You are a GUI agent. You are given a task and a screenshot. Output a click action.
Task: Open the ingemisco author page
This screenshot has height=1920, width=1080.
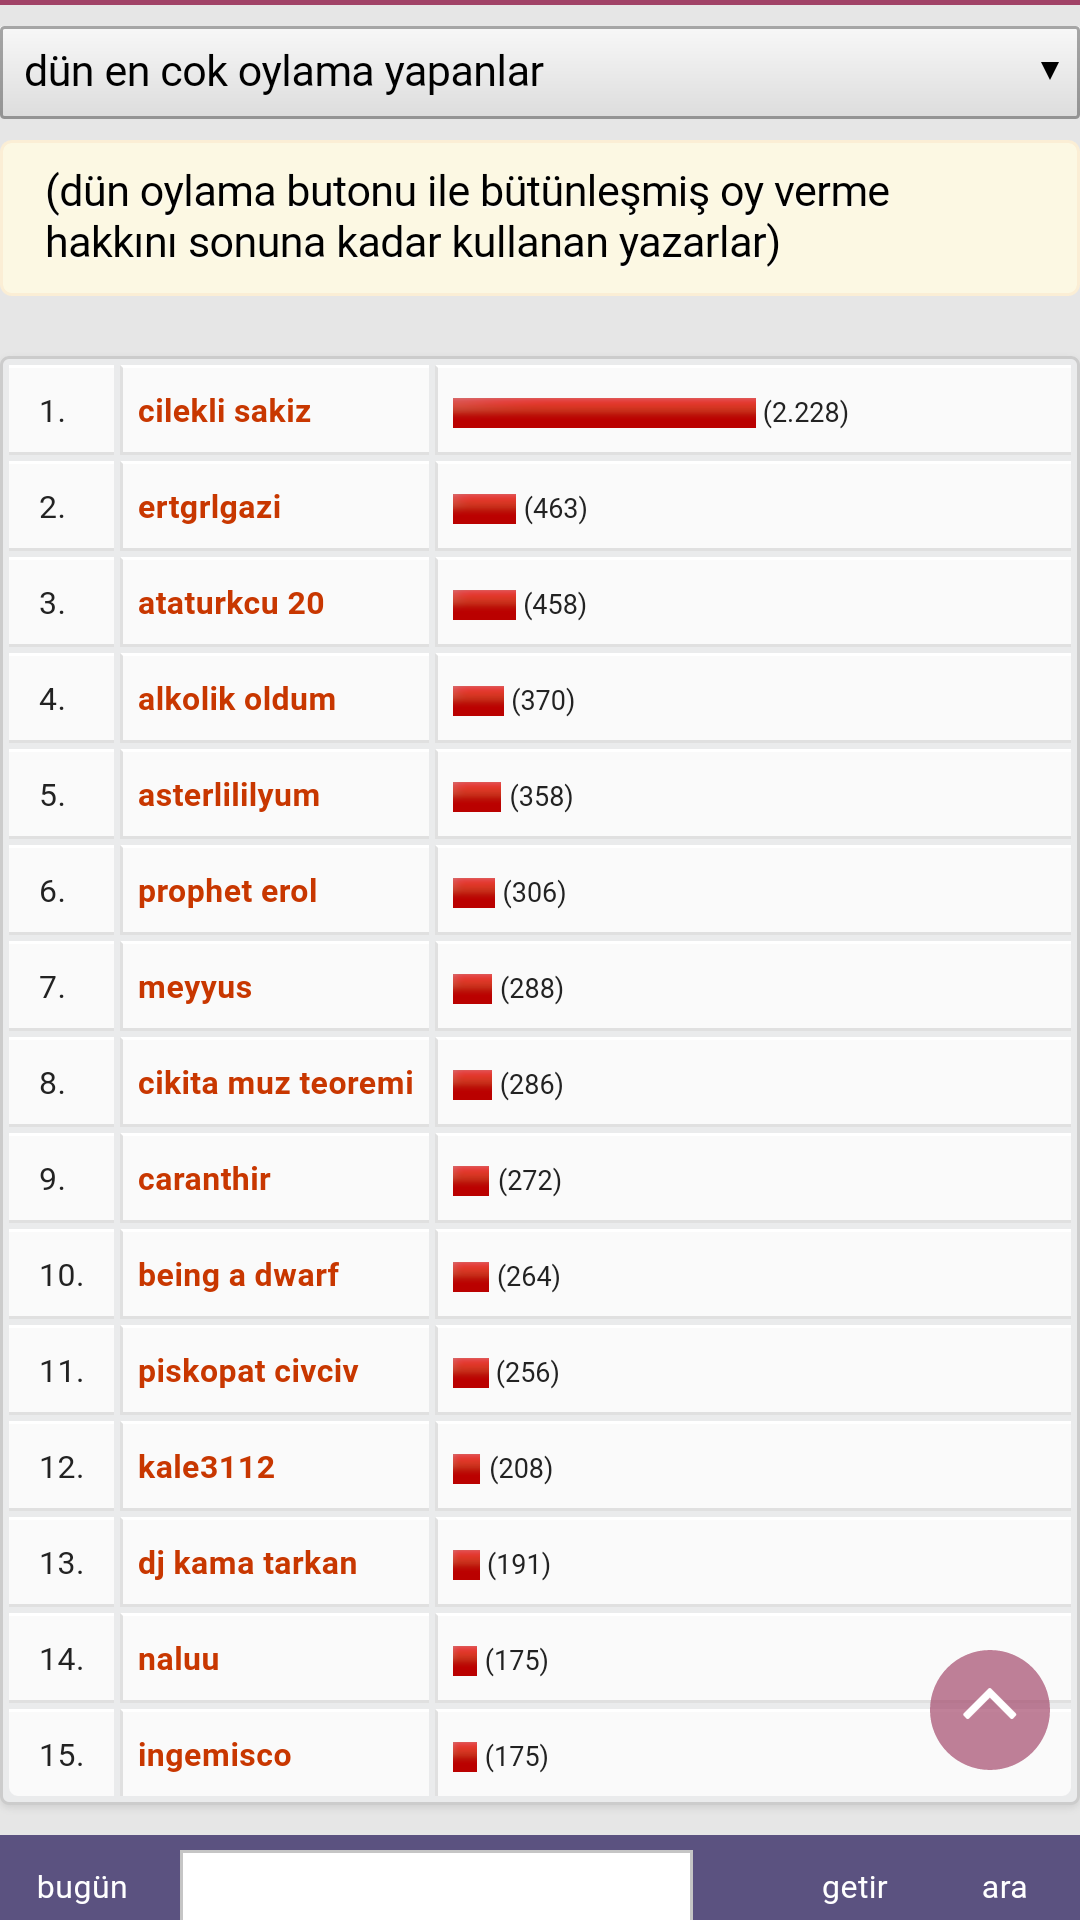(214, 1755)
